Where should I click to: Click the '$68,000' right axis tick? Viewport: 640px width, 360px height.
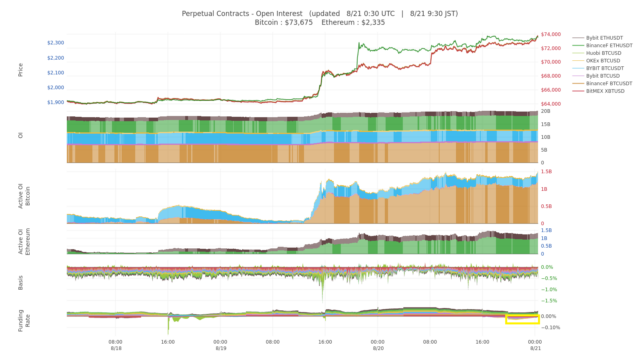coord(551,76)
